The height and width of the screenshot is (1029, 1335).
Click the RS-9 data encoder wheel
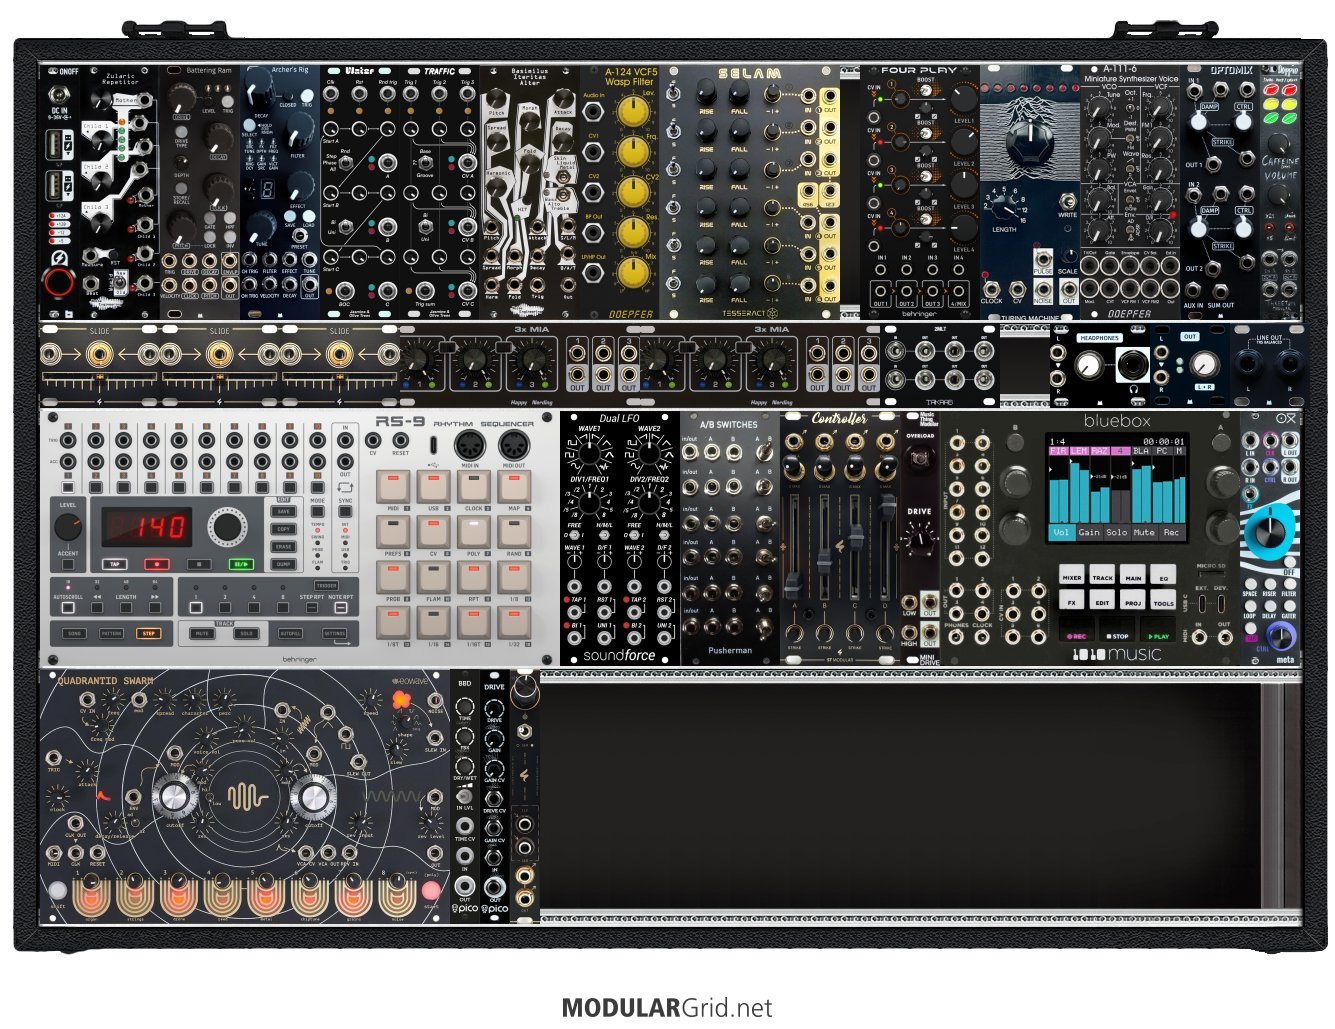pos(227,527)
